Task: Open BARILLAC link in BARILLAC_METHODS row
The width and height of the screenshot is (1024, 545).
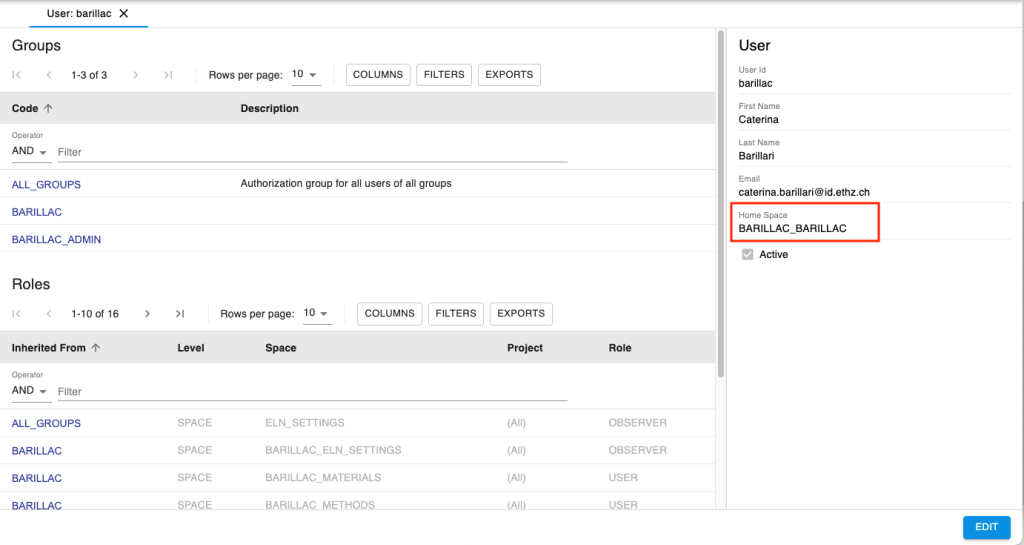Action: 37,505
